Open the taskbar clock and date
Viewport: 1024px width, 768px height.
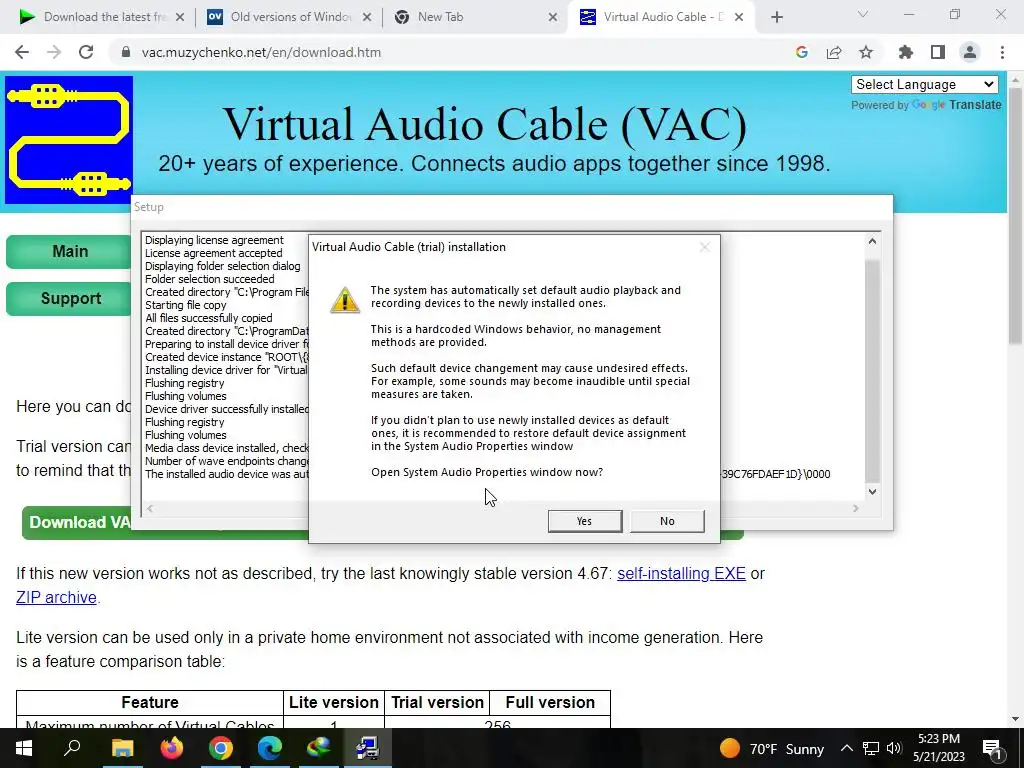938,748
